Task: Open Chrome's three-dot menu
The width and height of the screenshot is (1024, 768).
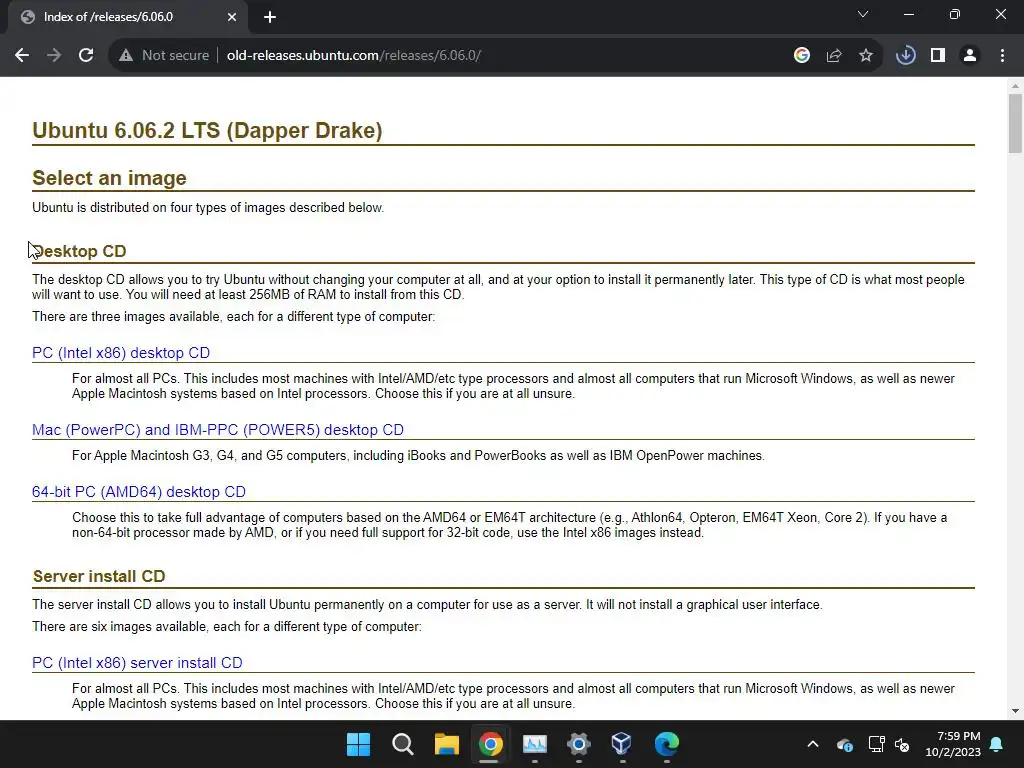Action: [1002, 56]
